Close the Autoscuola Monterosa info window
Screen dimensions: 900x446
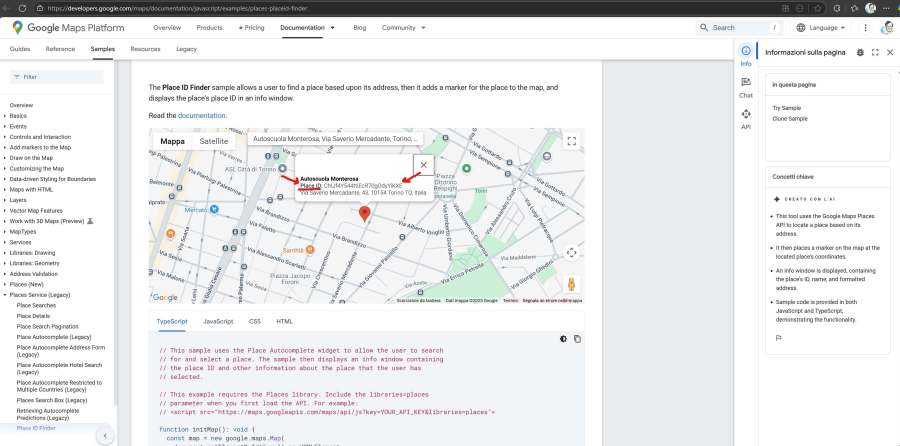(423, 166)
